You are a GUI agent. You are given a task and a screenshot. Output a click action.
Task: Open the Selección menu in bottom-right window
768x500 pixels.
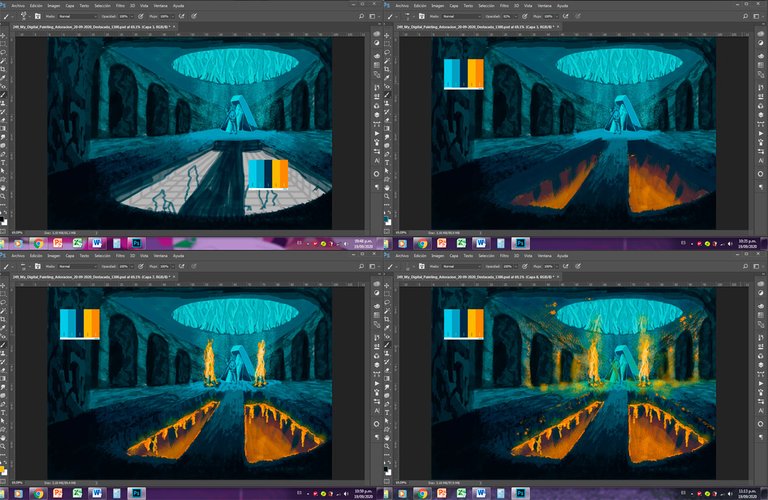click(x=486, y=255)
